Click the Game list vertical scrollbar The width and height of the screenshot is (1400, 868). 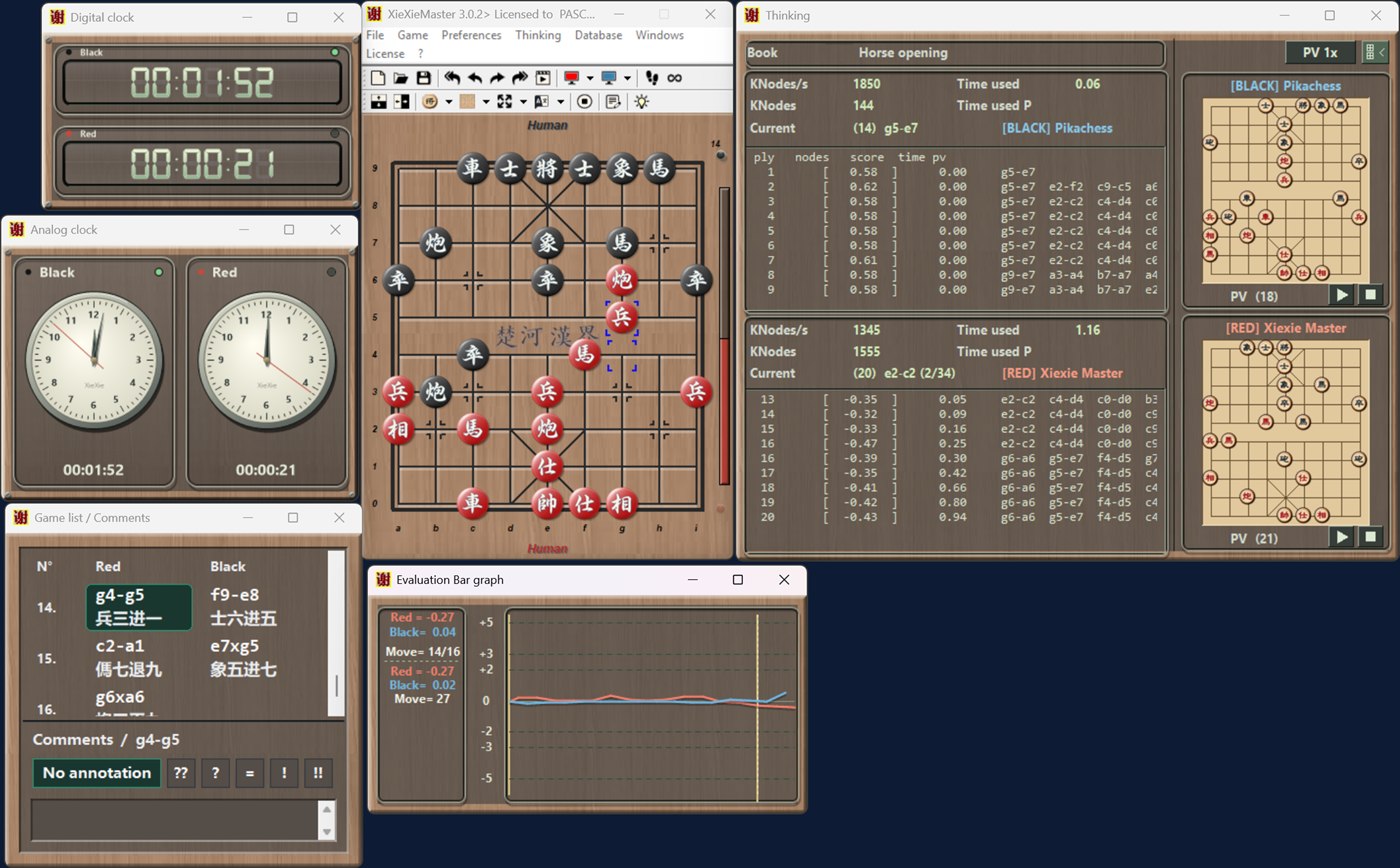(x=336, y=633)
